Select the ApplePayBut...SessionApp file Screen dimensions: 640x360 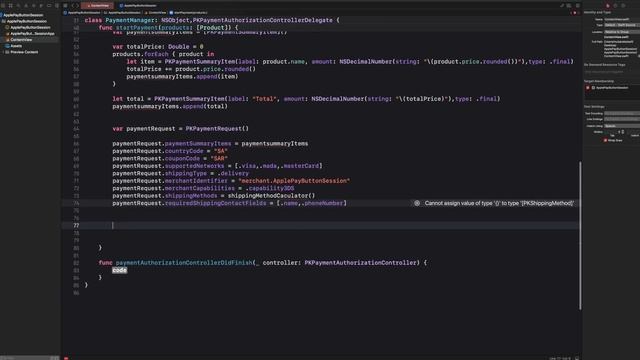click(x=32, y=33)
